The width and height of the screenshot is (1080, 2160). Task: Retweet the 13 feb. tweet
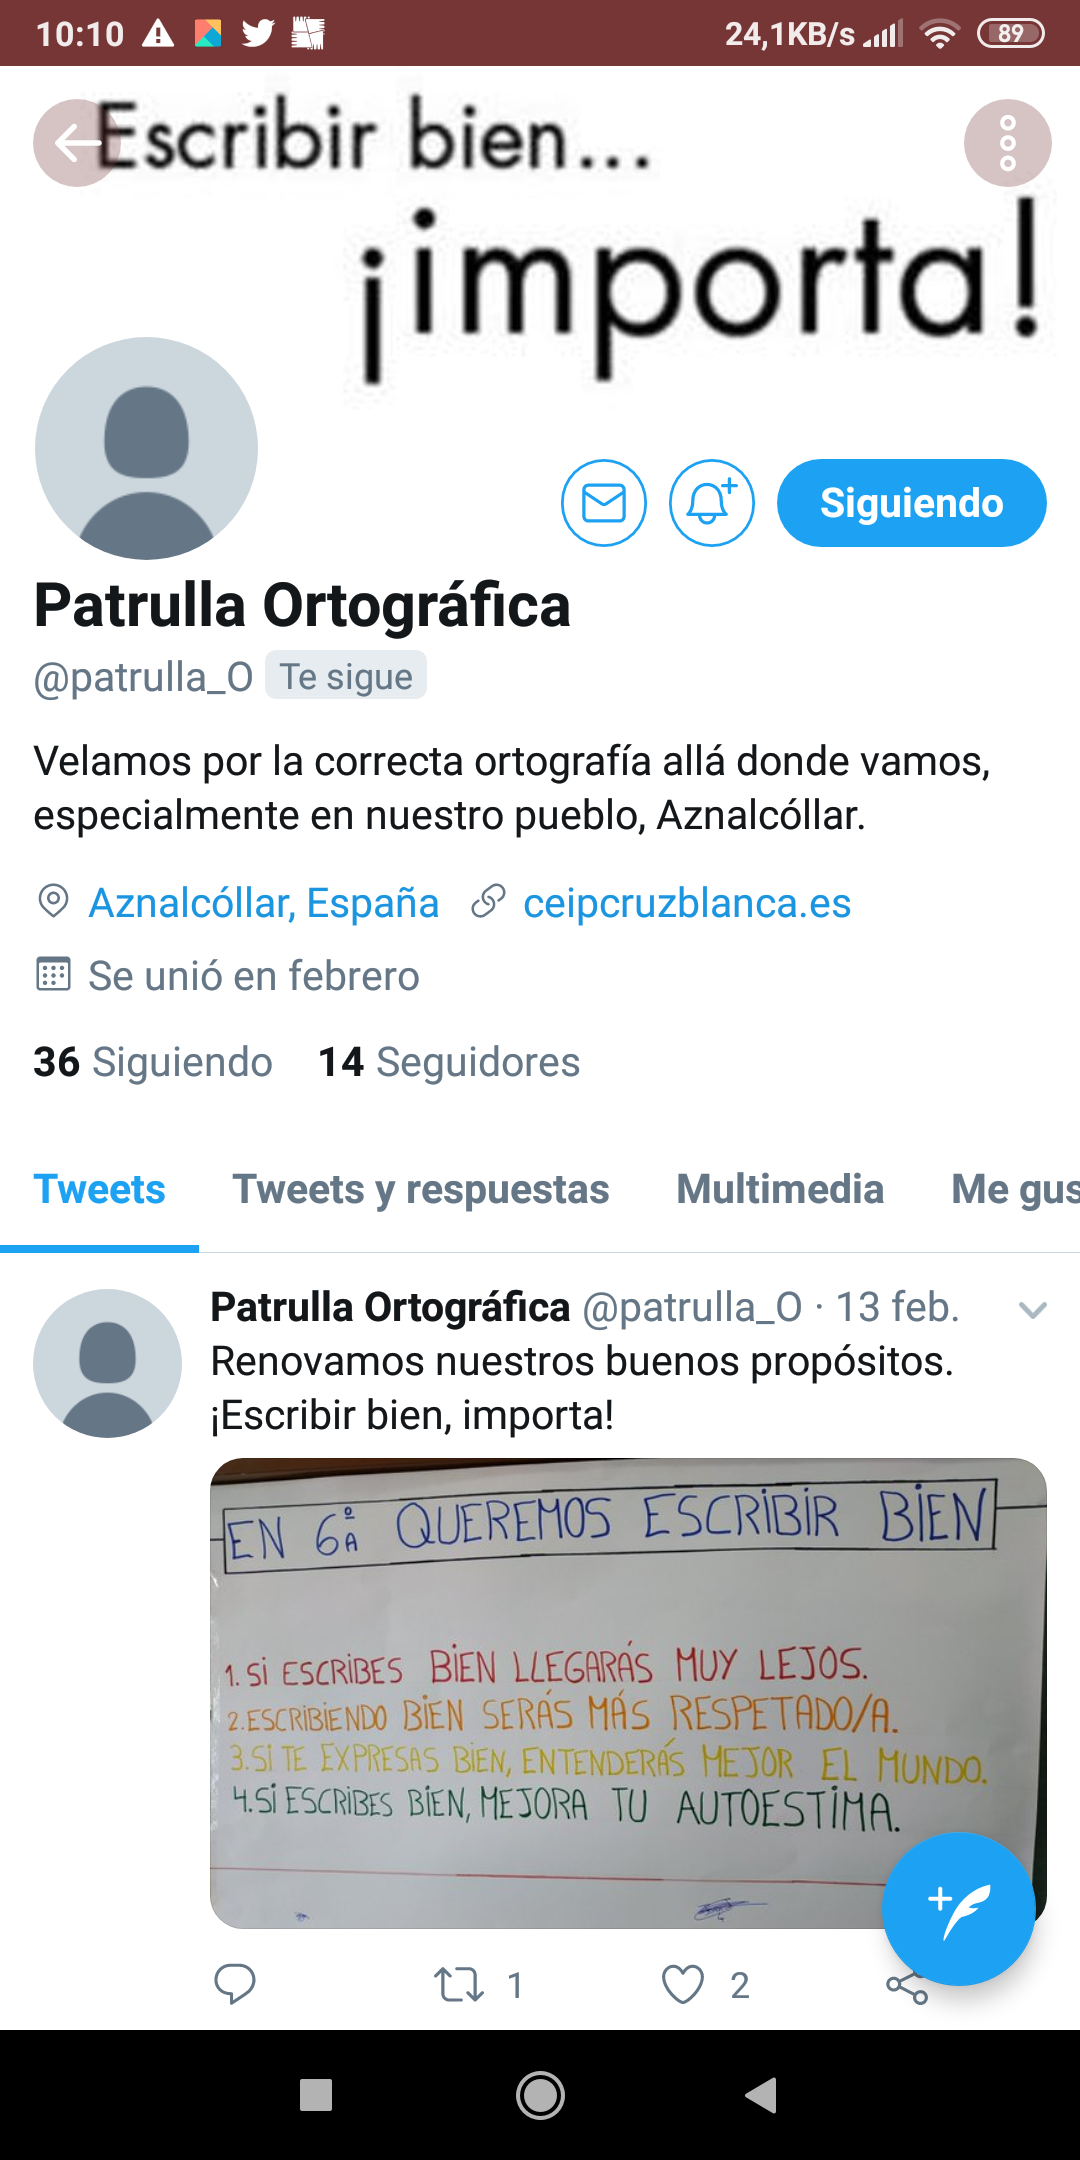(x=459, y=1984)
